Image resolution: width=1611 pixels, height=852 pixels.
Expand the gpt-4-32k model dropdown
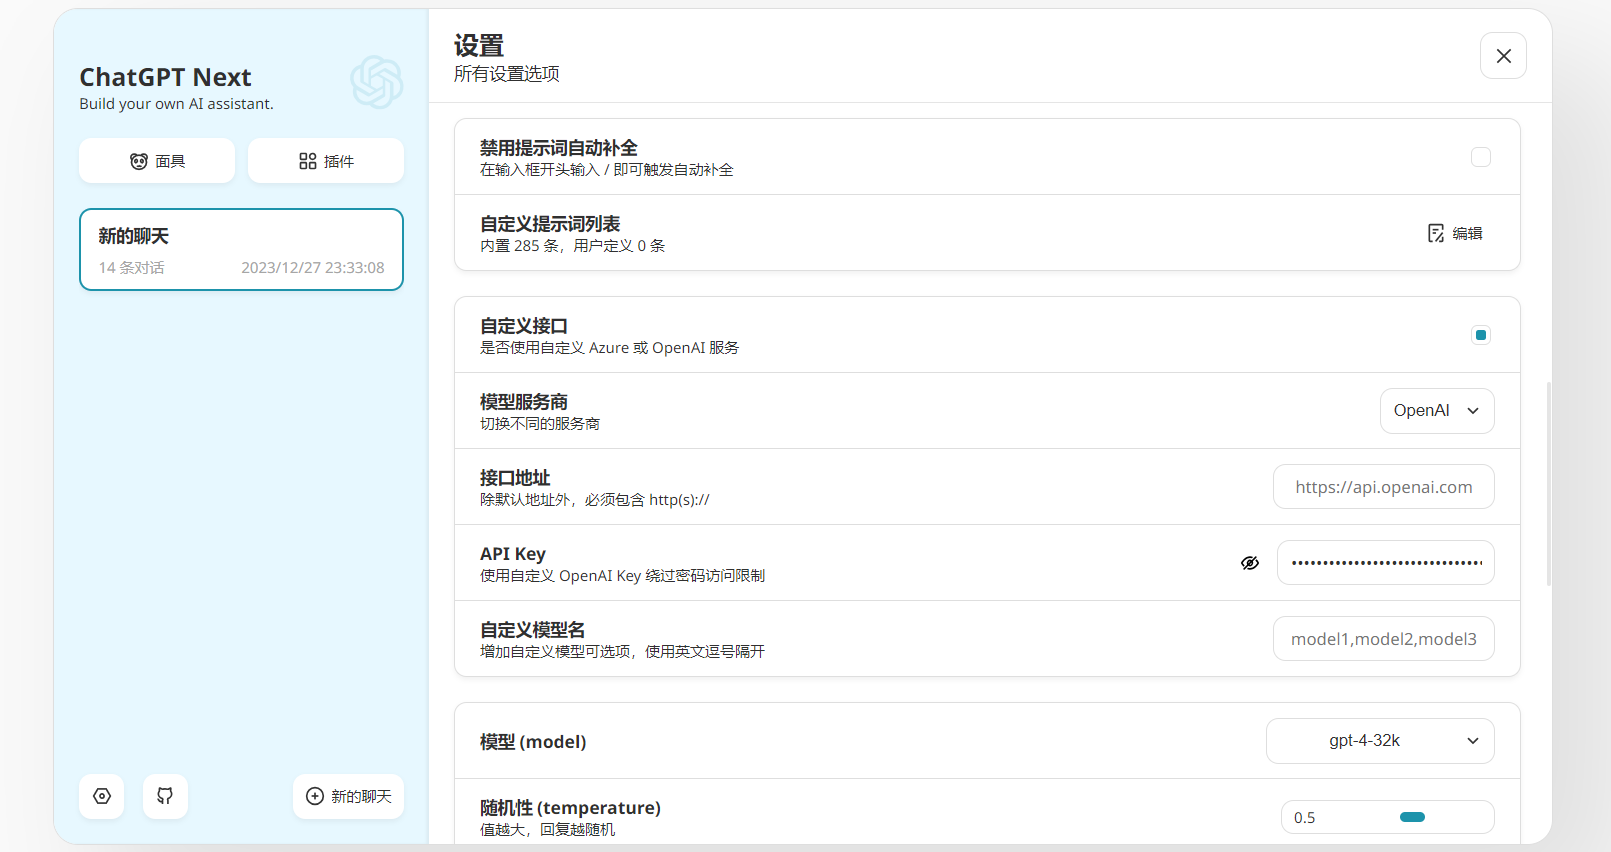point(1380,741)
